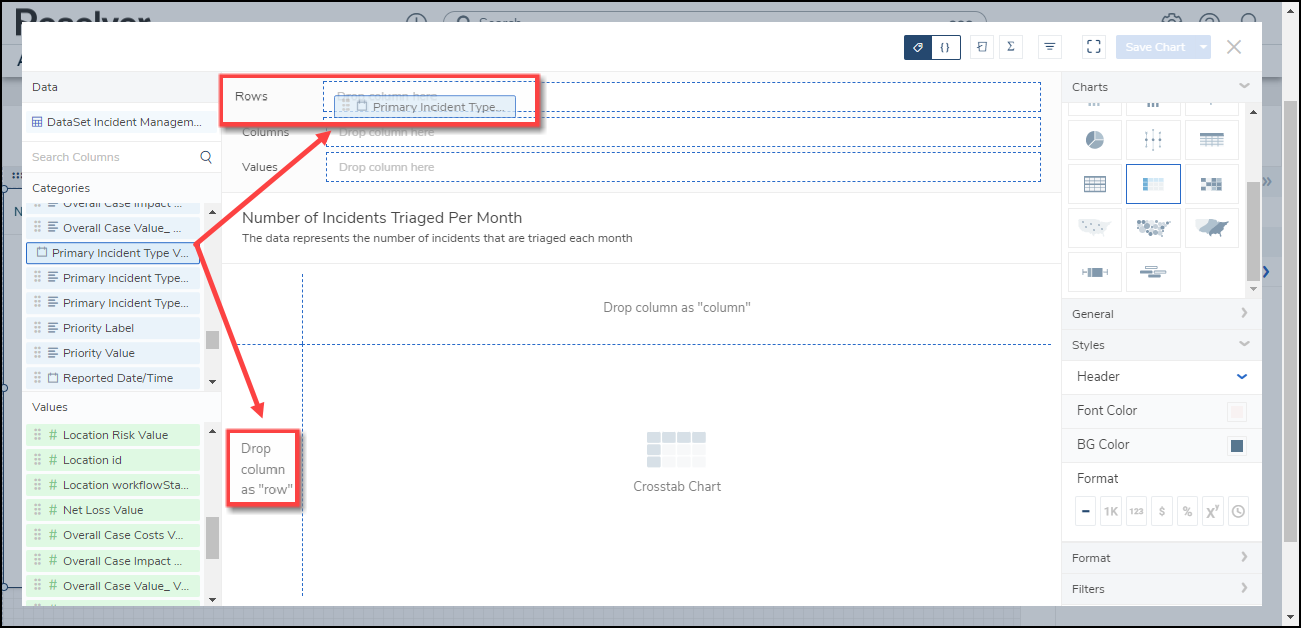
Task: Select the tag/label view toggle
Action: click(918, 47)
